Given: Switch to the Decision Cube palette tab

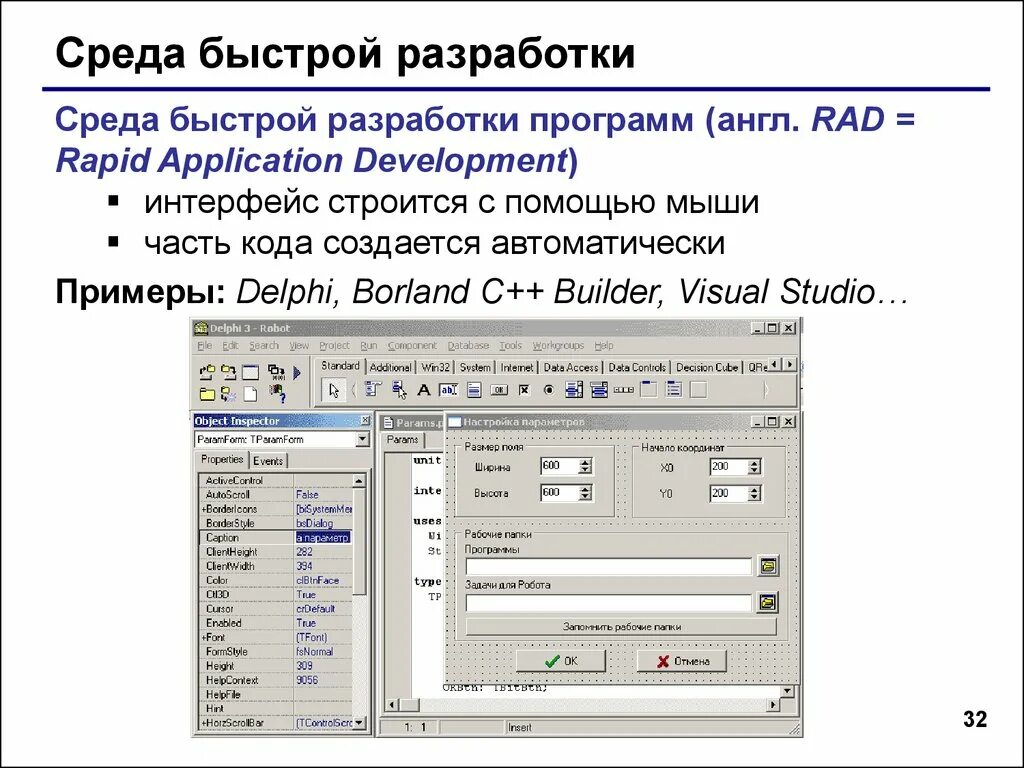Looking at the screenshot, I should click(x=707, y=368).
